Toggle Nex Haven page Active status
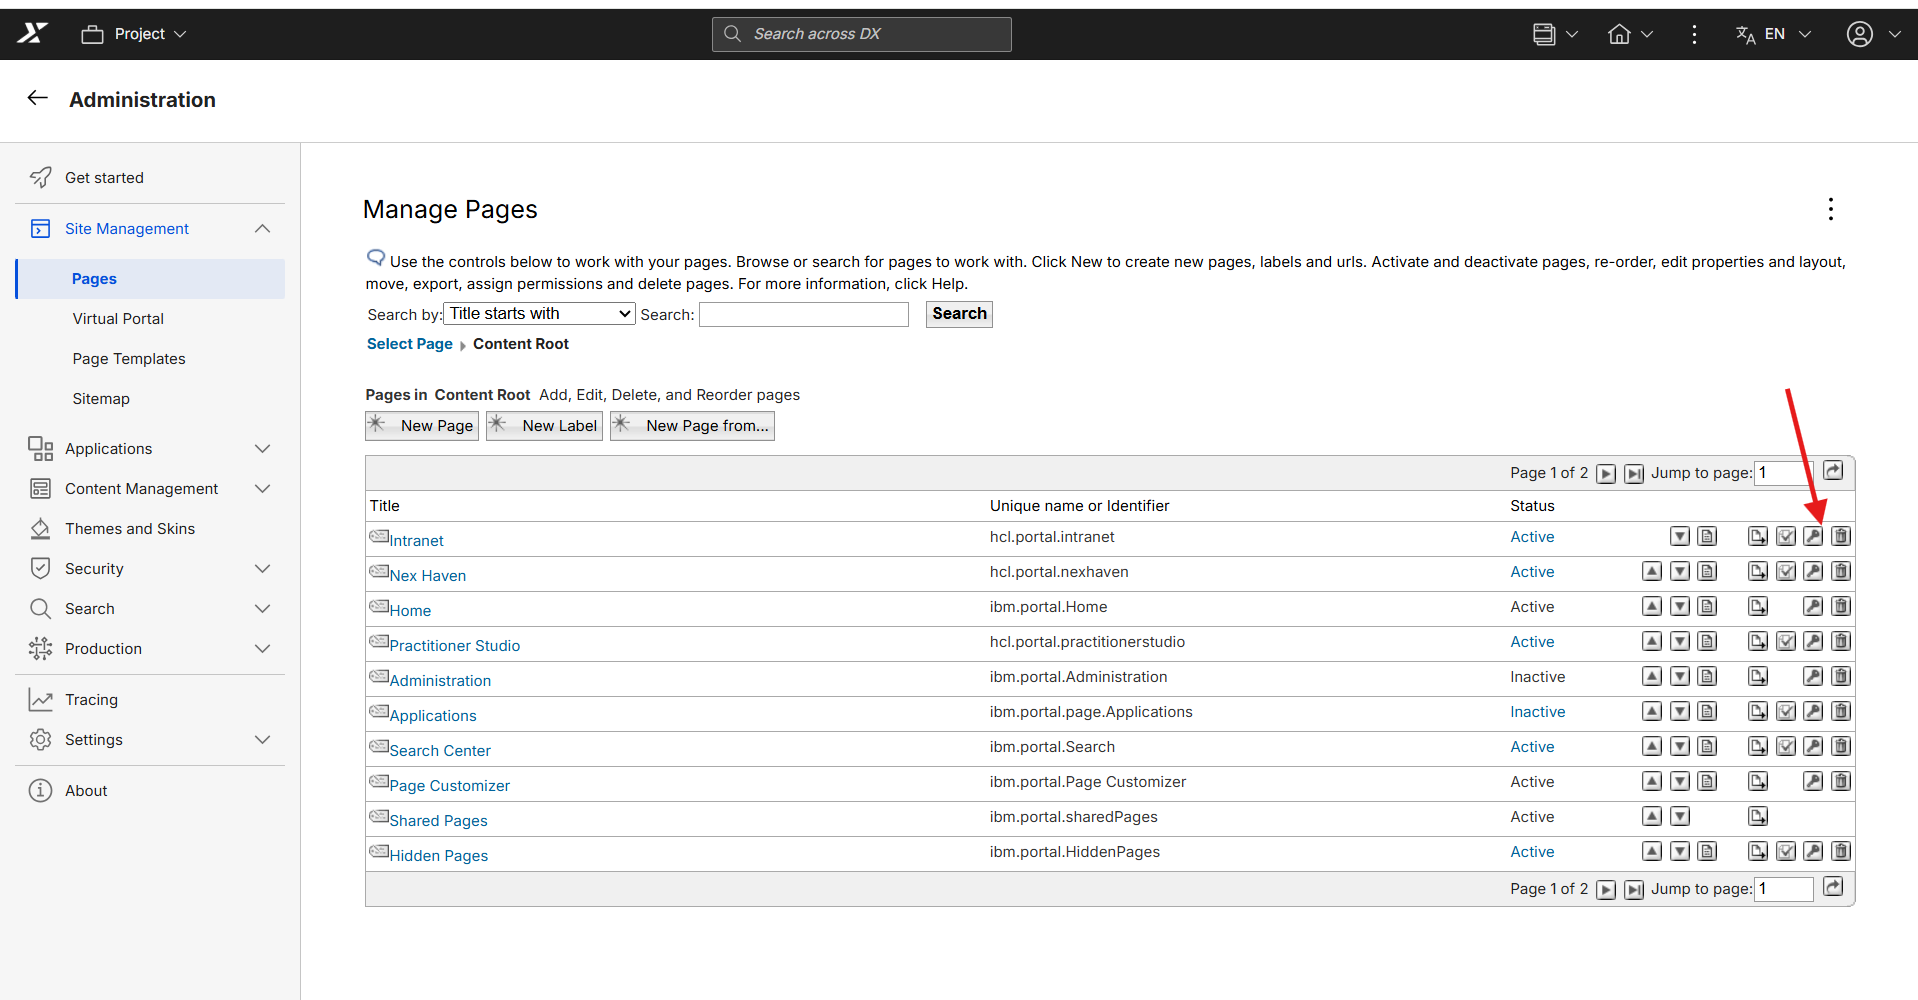 click(1532, 572)
